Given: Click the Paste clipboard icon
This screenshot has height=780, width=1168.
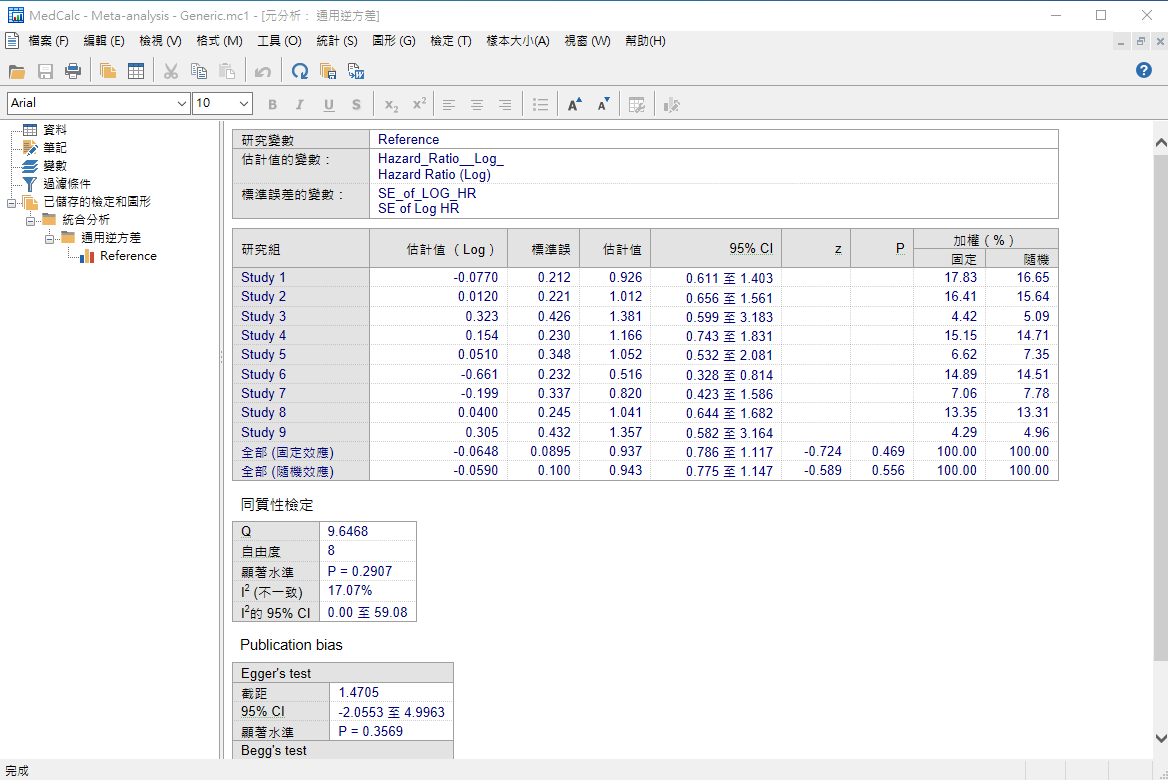Looking at the screenshot, I should coord(226,72).
